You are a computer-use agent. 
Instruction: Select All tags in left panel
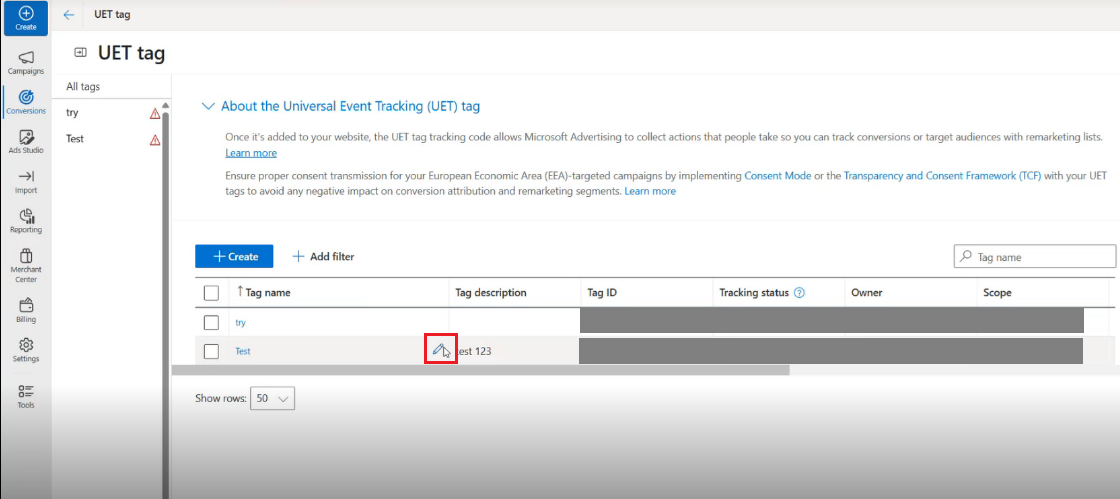[83, 86]
